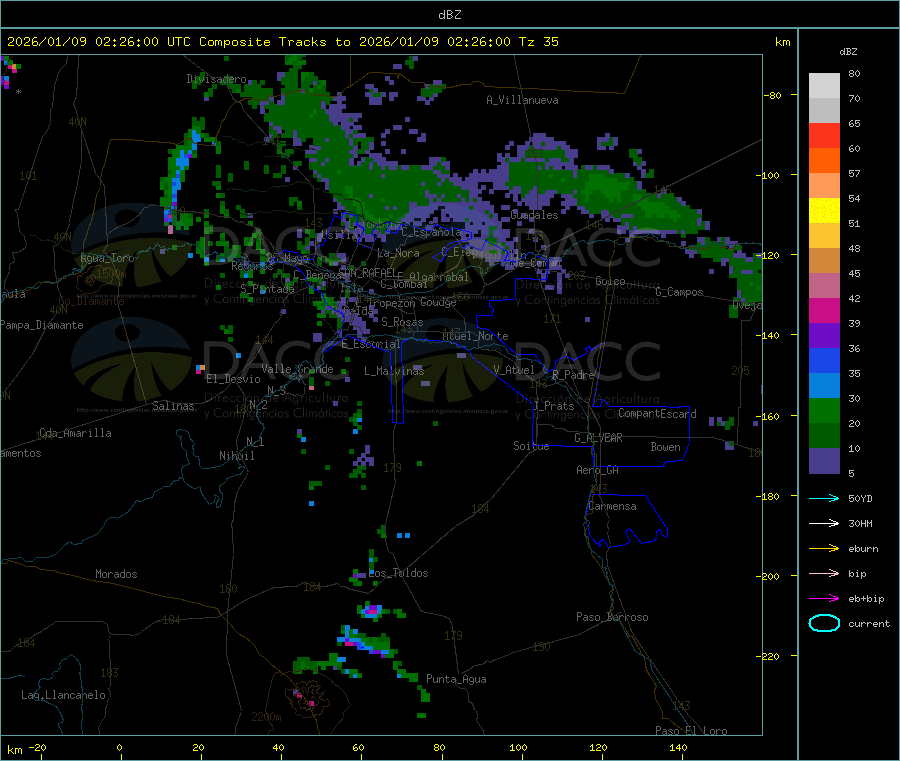
Task: Select the 'CompantEscard' place label
Action: point(657,413)
